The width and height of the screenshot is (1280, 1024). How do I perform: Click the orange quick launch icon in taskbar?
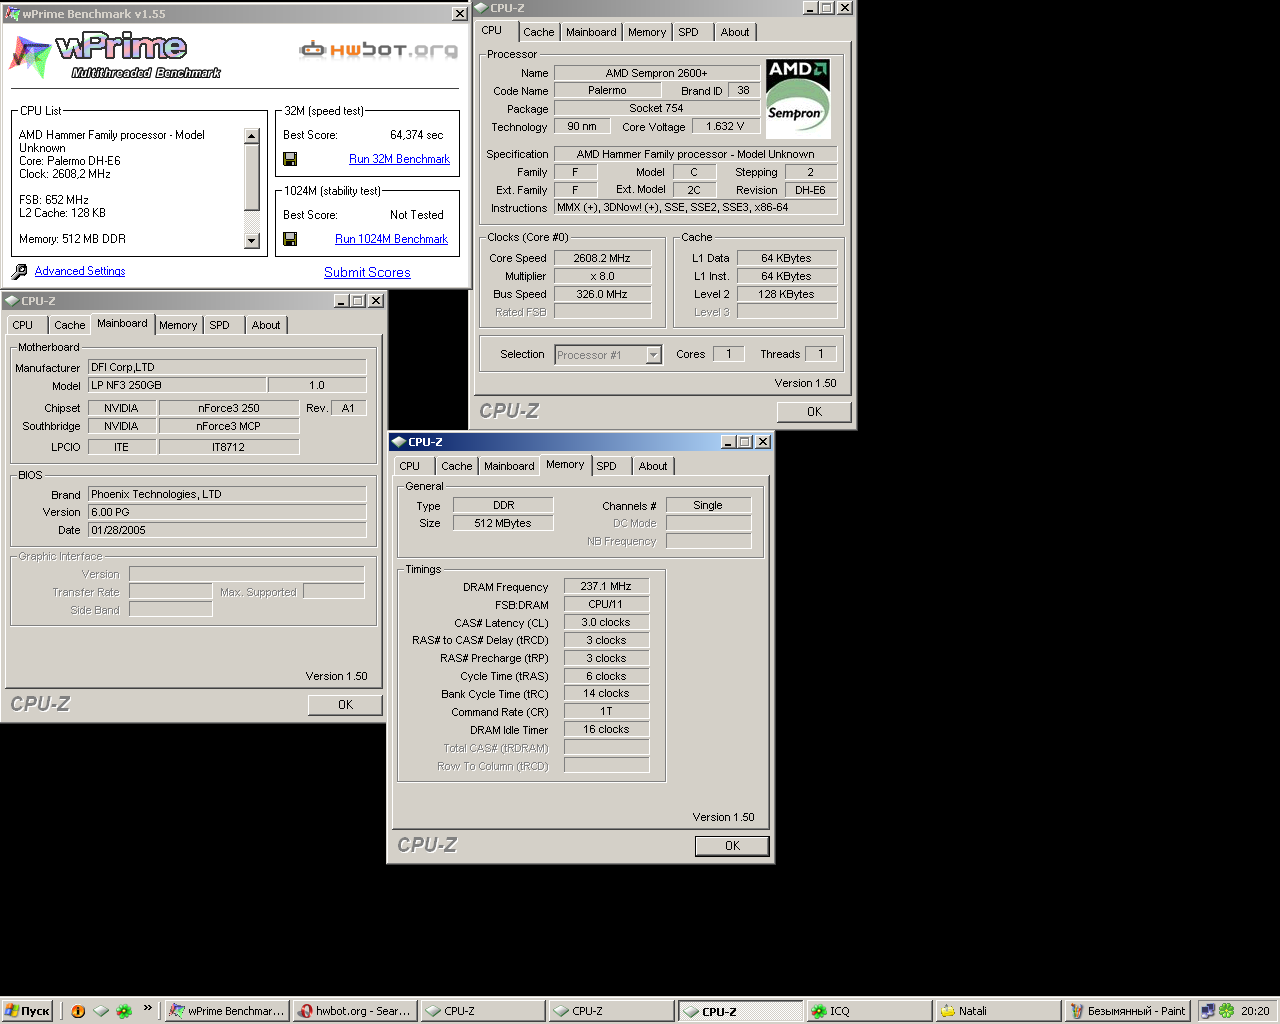click(x=78, y=1011)
